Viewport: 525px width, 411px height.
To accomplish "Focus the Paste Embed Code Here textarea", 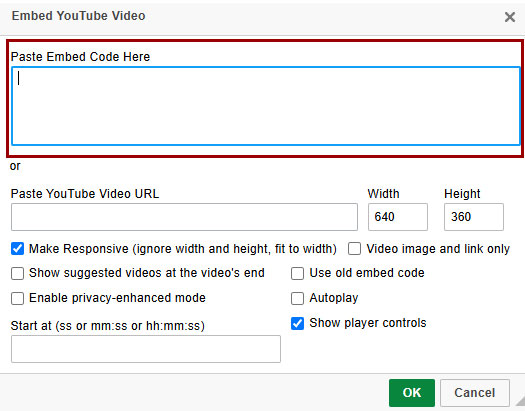I will click(266, 106).
